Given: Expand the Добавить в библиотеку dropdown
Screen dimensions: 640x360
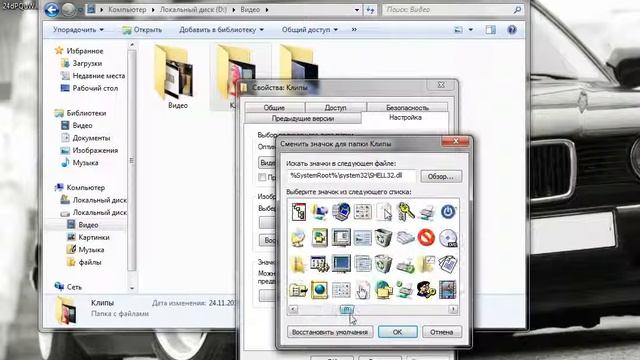Looking at the screenshot, I should tap(221, 29).
